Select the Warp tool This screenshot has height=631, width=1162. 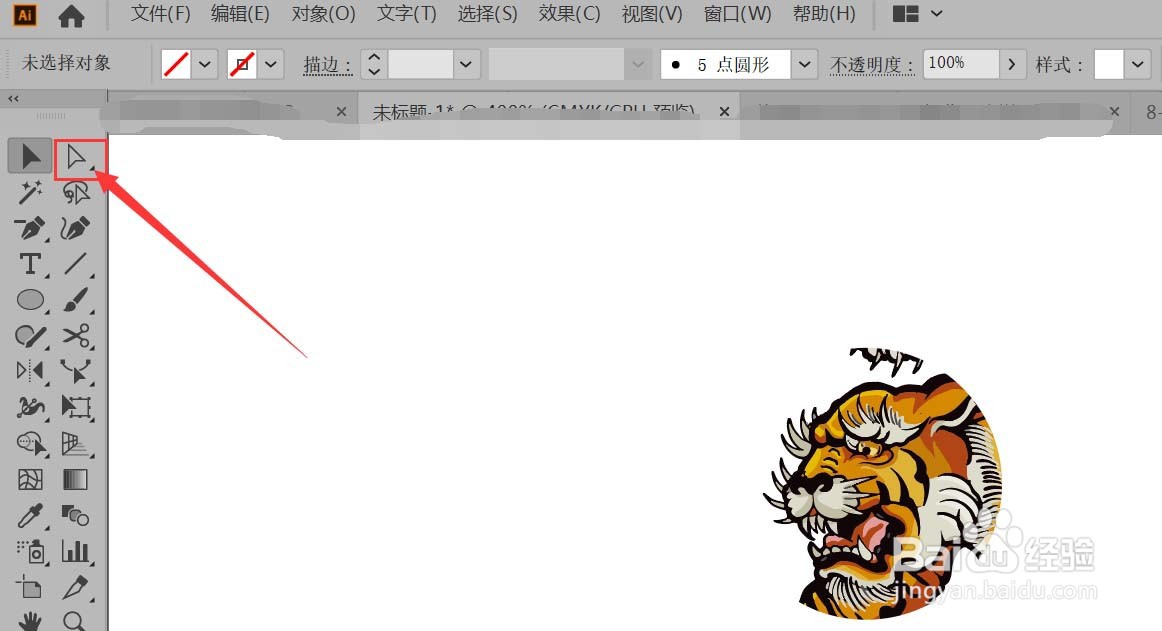[30, 407]
